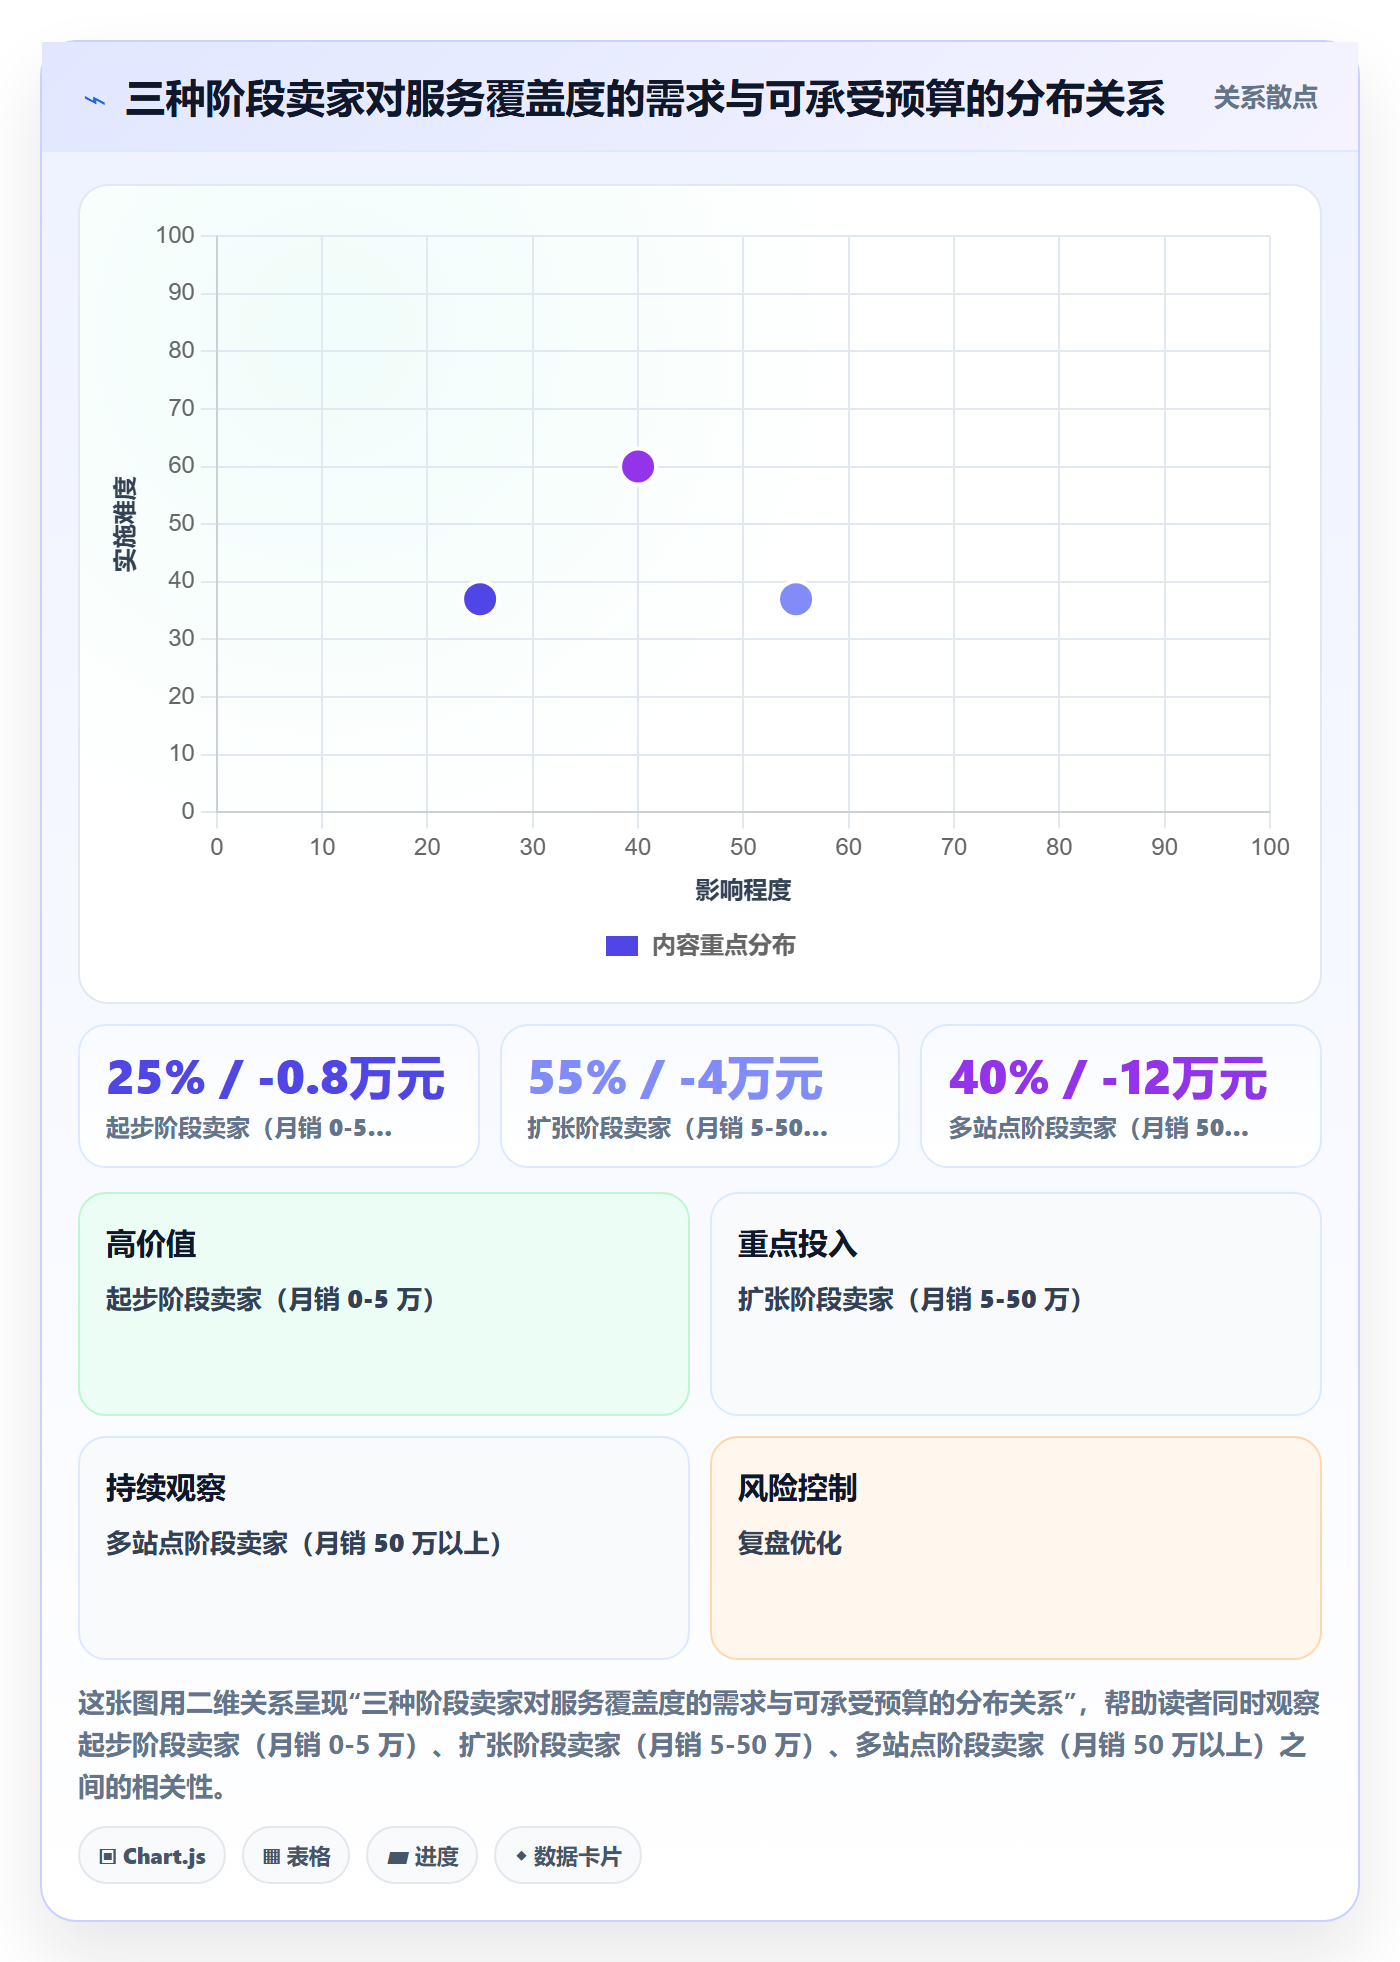Click the 进度 tag chip
Viewport: 1400px width, 1962px height.
pos(422,1856)
